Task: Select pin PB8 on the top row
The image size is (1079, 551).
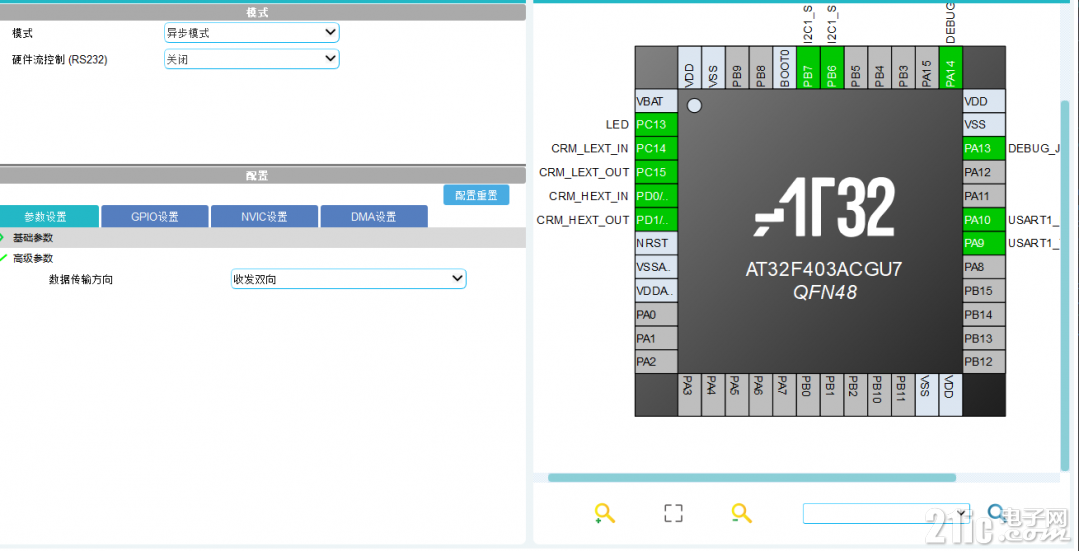Action: click(x=760, y=67)
